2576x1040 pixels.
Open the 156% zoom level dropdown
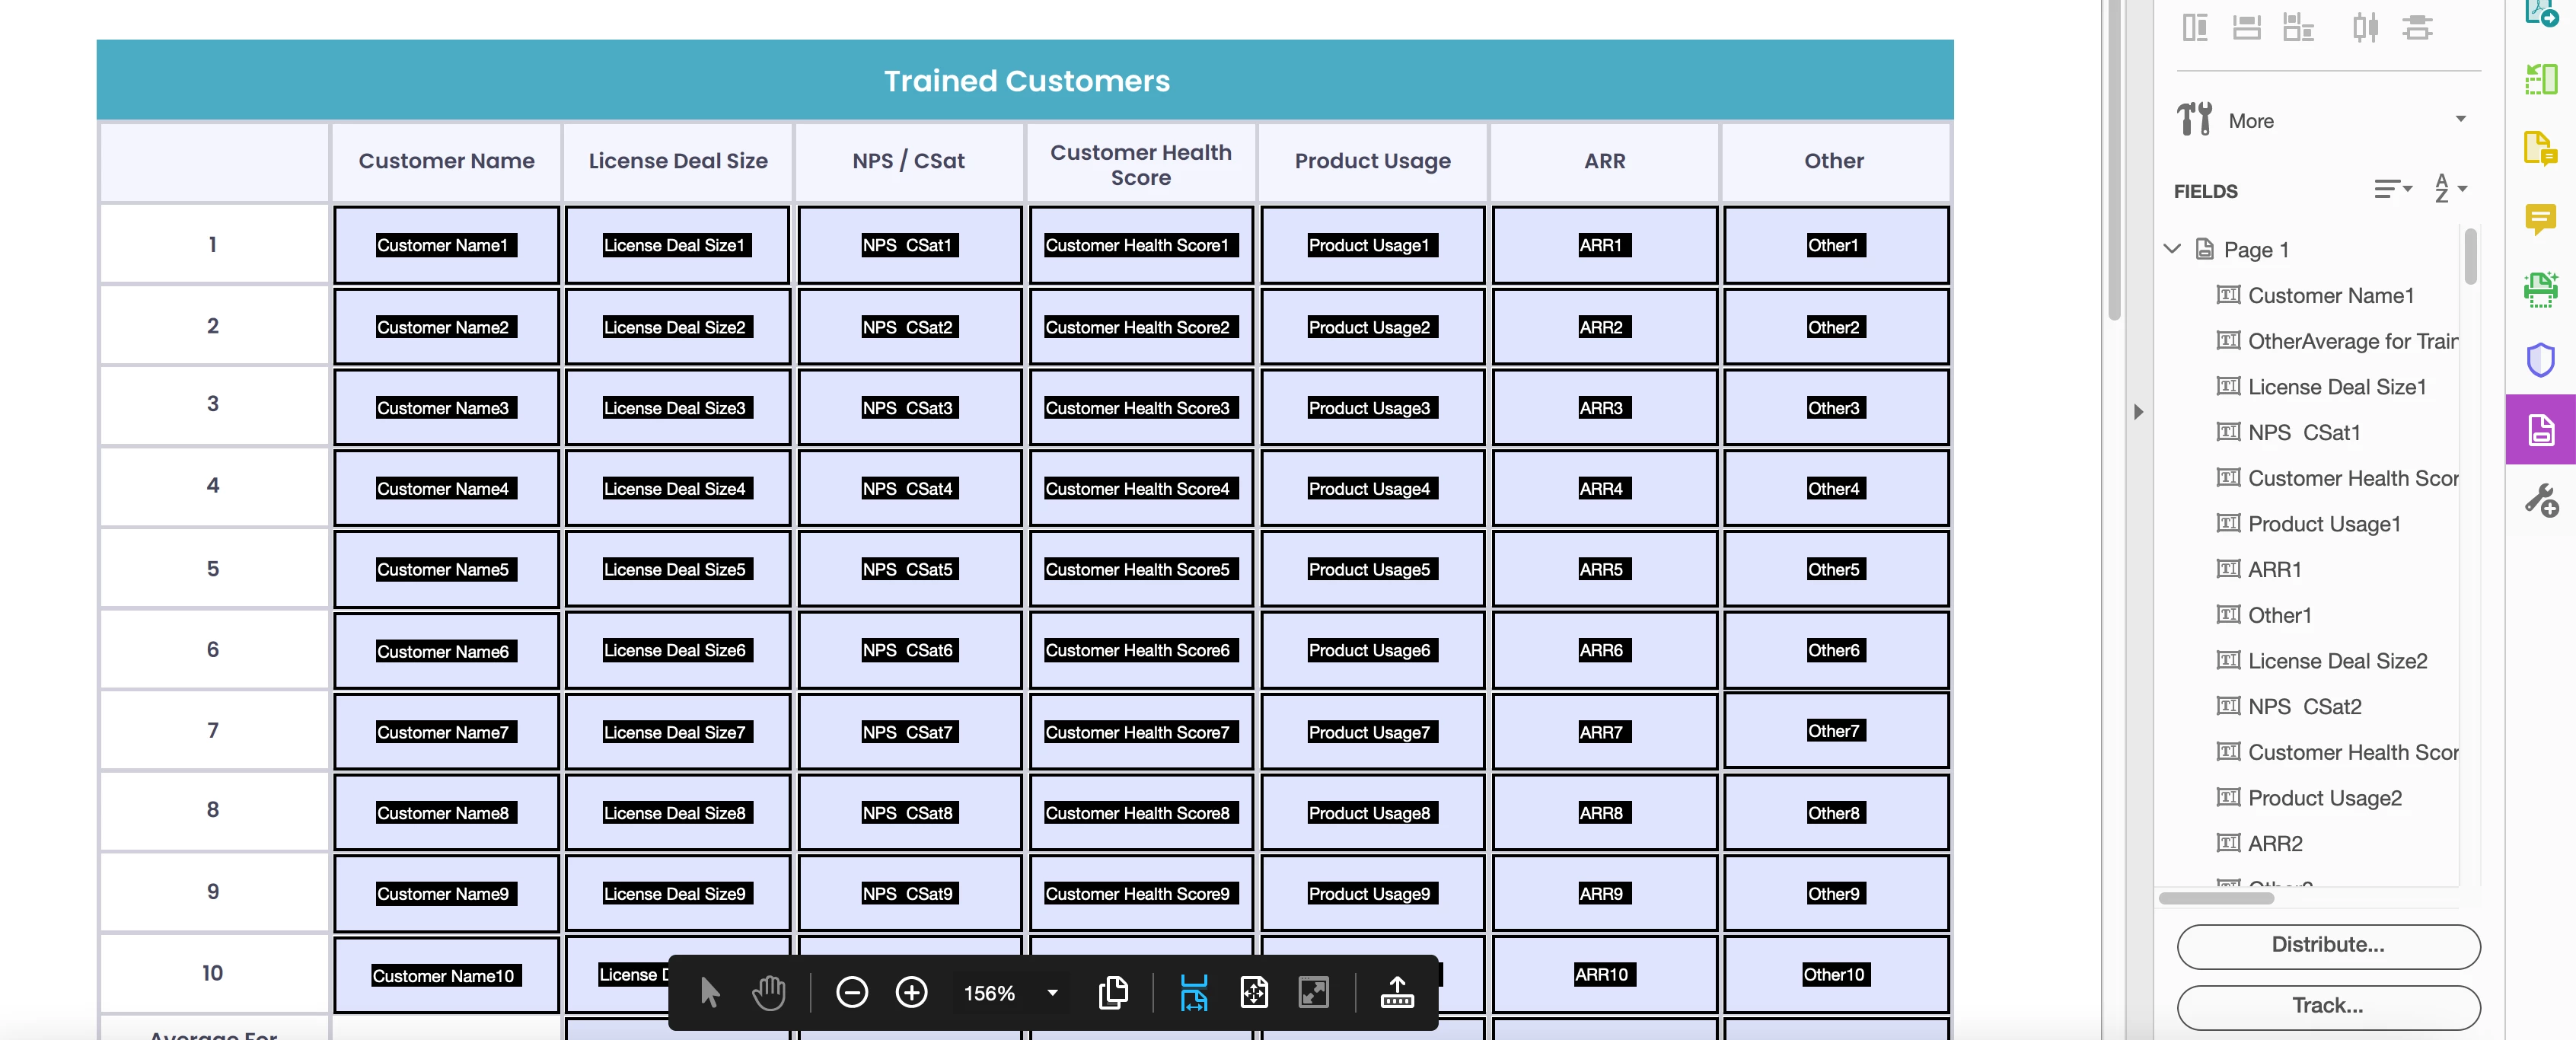[1052, 993]
